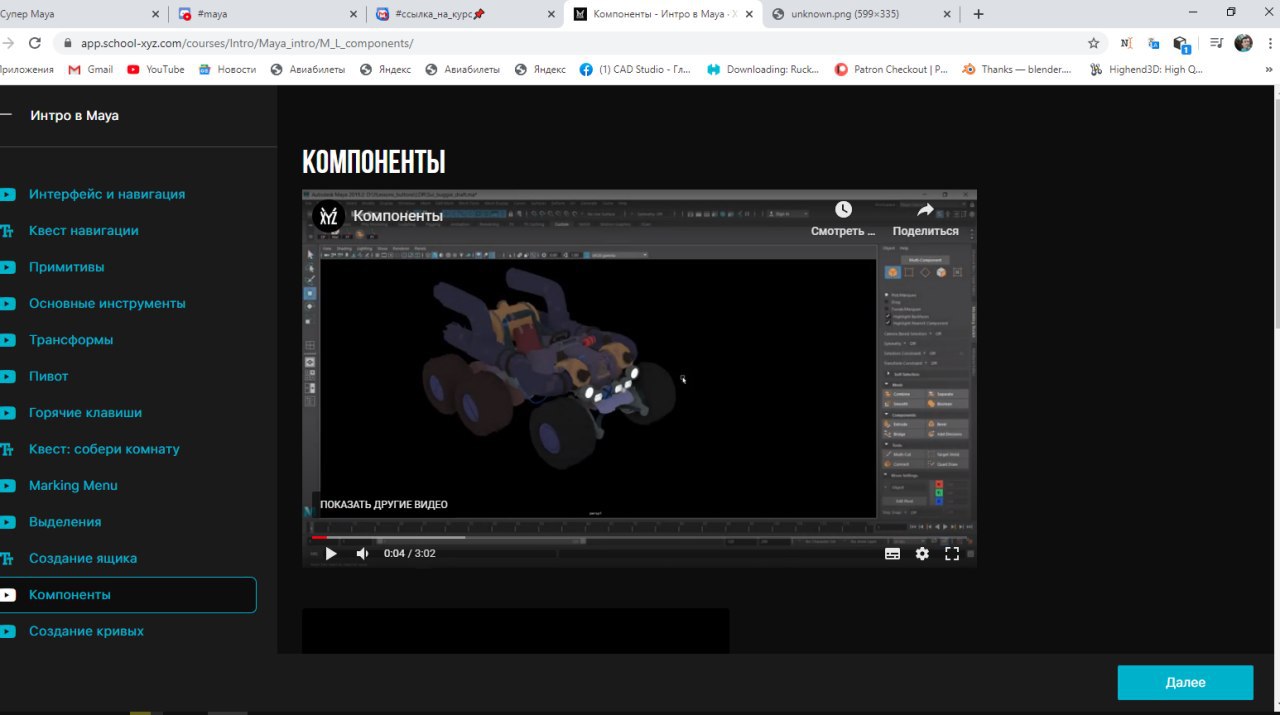Select the active Компоненты lesson in sidebar
The image size is (1280, 715).
[x=128, y=595]
